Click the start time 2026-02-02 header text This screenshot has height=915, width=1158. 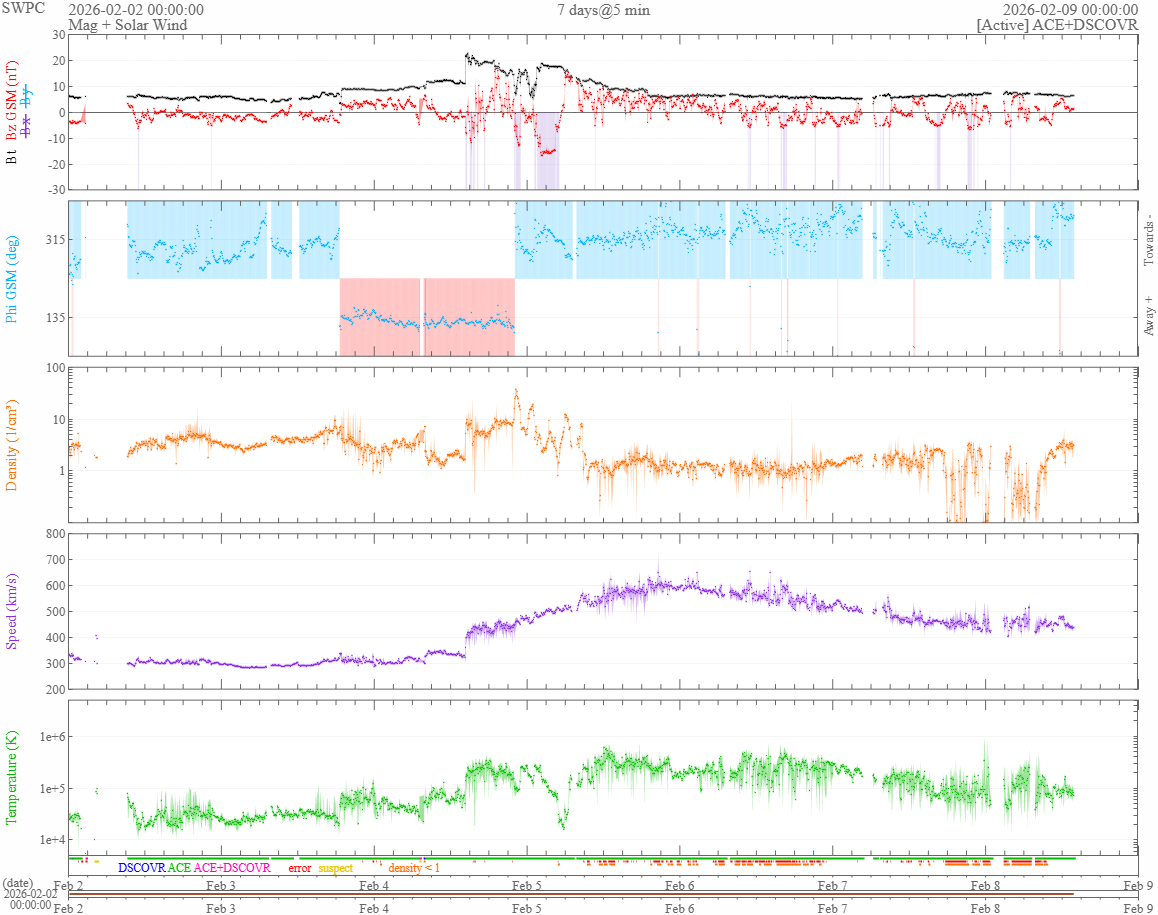coord(136,10)
